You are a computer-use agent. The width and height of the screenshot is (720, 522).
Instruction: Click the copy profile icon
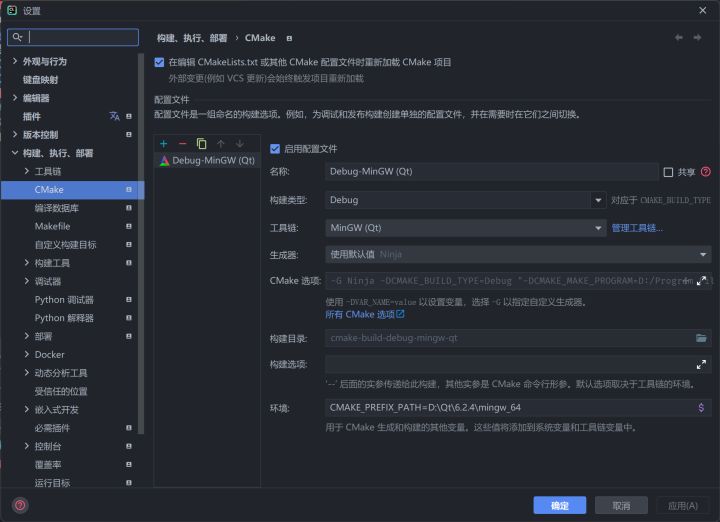pyautogui.click(x=201, y=144)
